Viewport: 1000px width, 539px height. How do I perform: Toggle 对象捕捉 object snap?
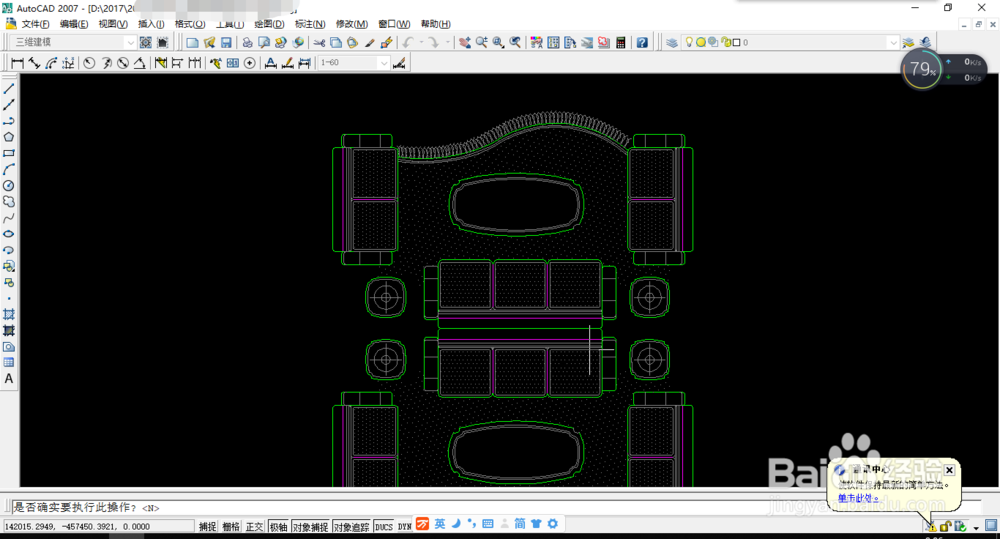click(x=311, y=527)
